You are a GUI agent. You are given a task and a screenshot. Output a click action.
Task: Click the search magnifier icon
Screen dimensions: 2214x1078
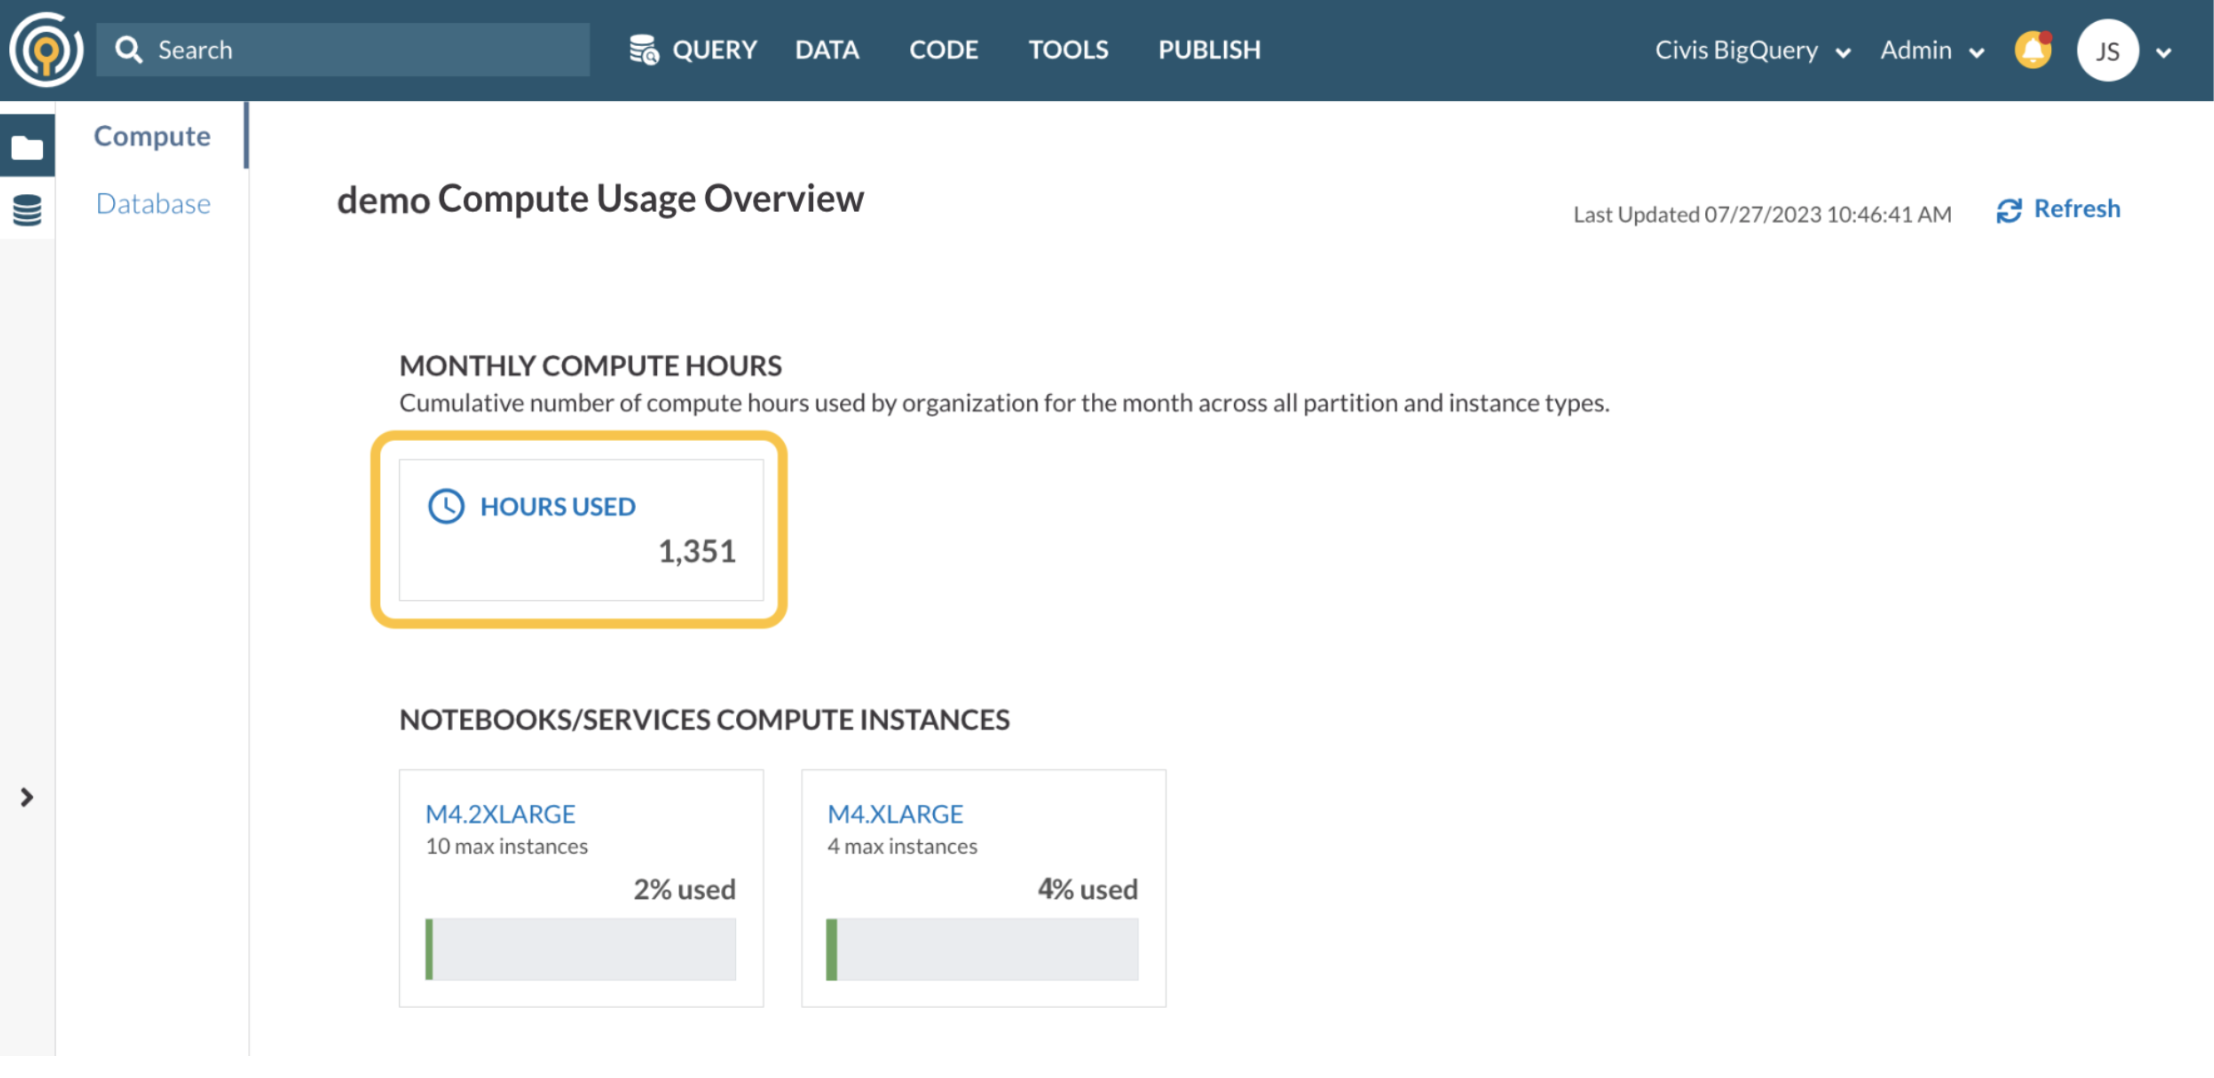[128, 49]
